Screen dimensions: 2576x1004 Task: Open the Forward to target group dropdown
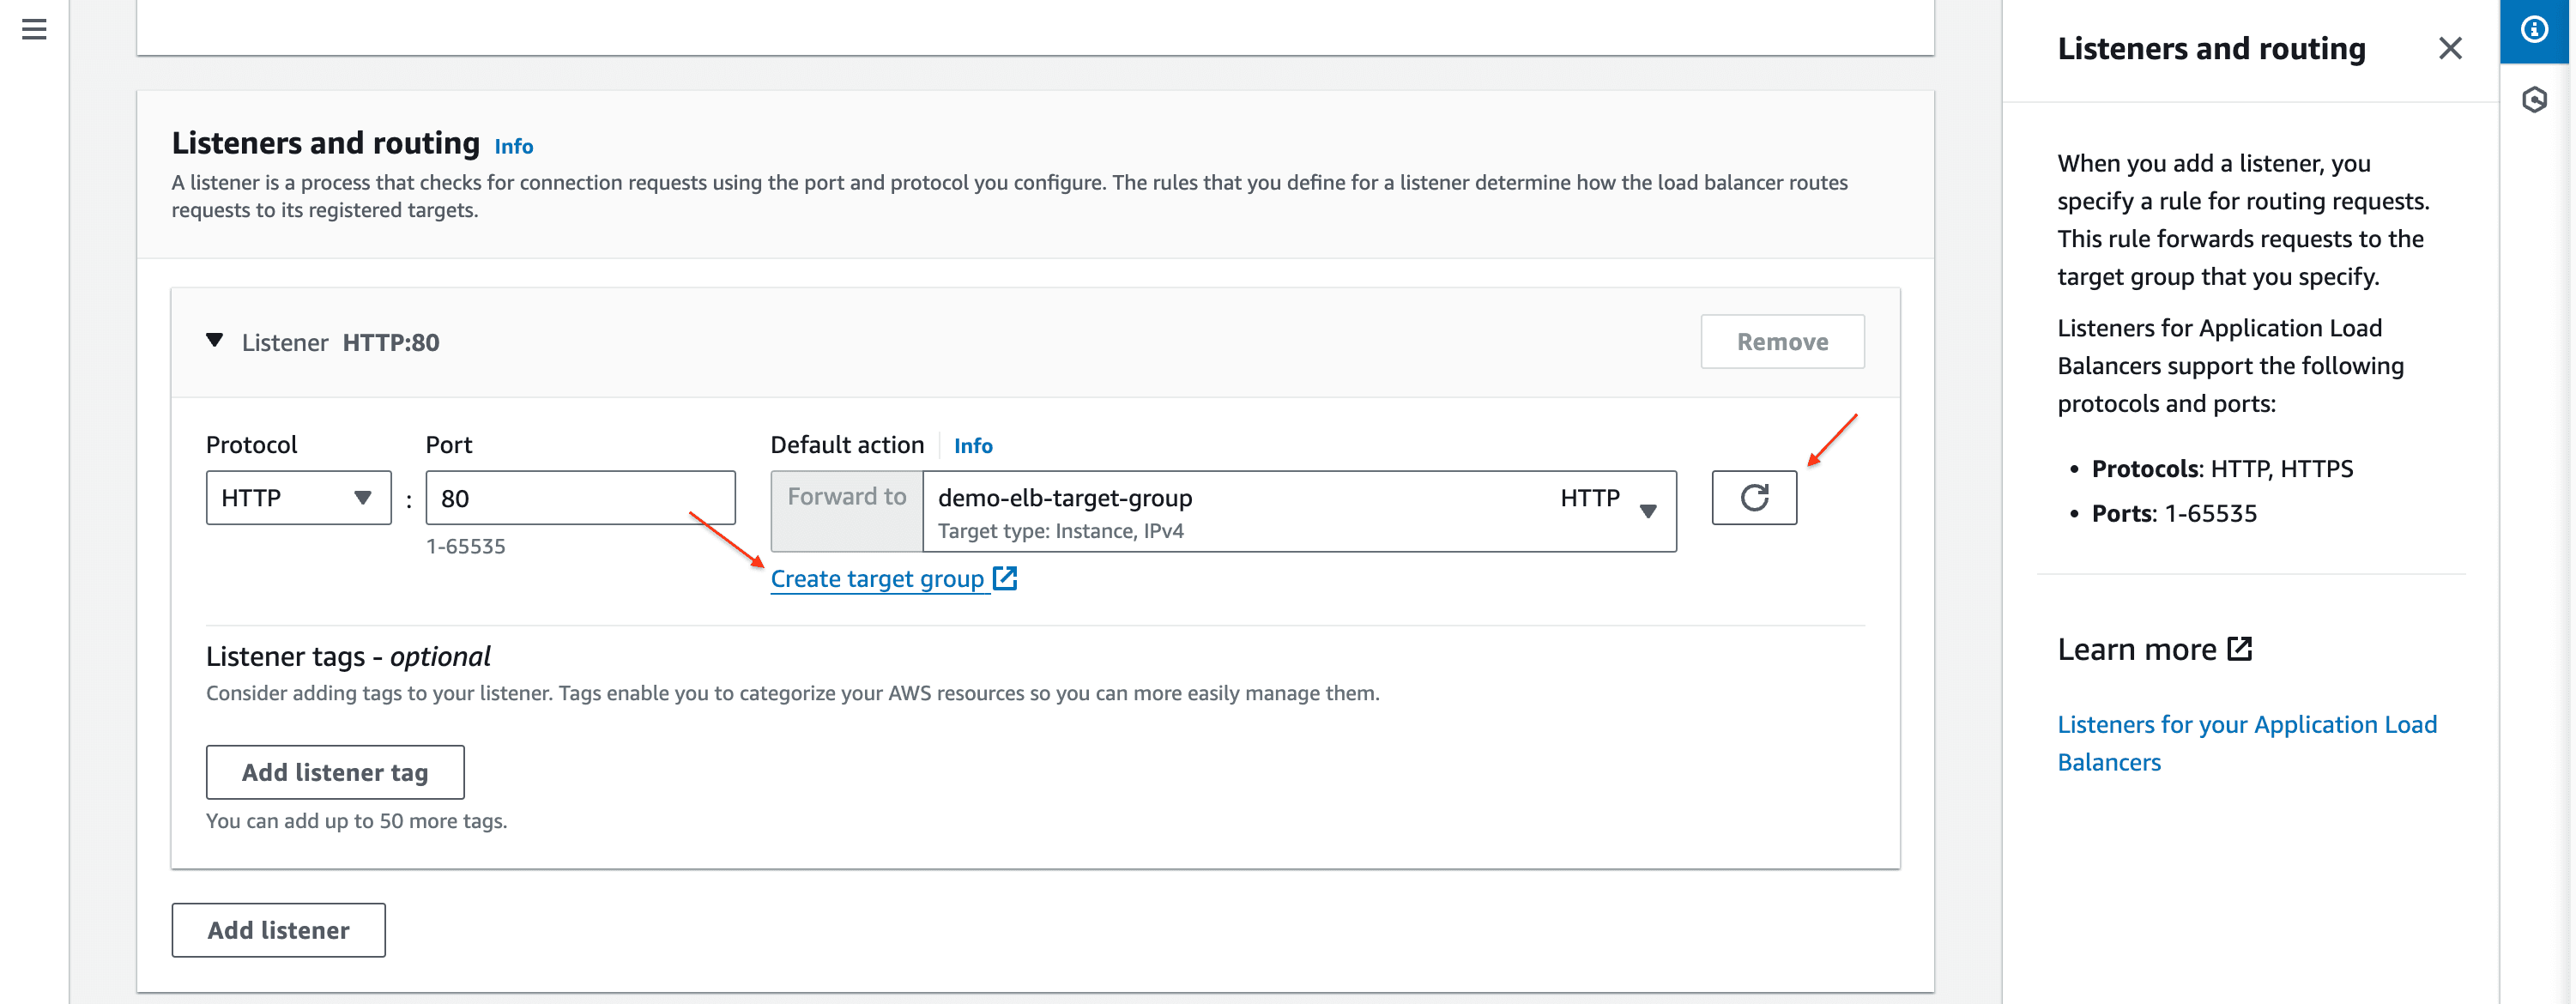[x=1298, y=510]
